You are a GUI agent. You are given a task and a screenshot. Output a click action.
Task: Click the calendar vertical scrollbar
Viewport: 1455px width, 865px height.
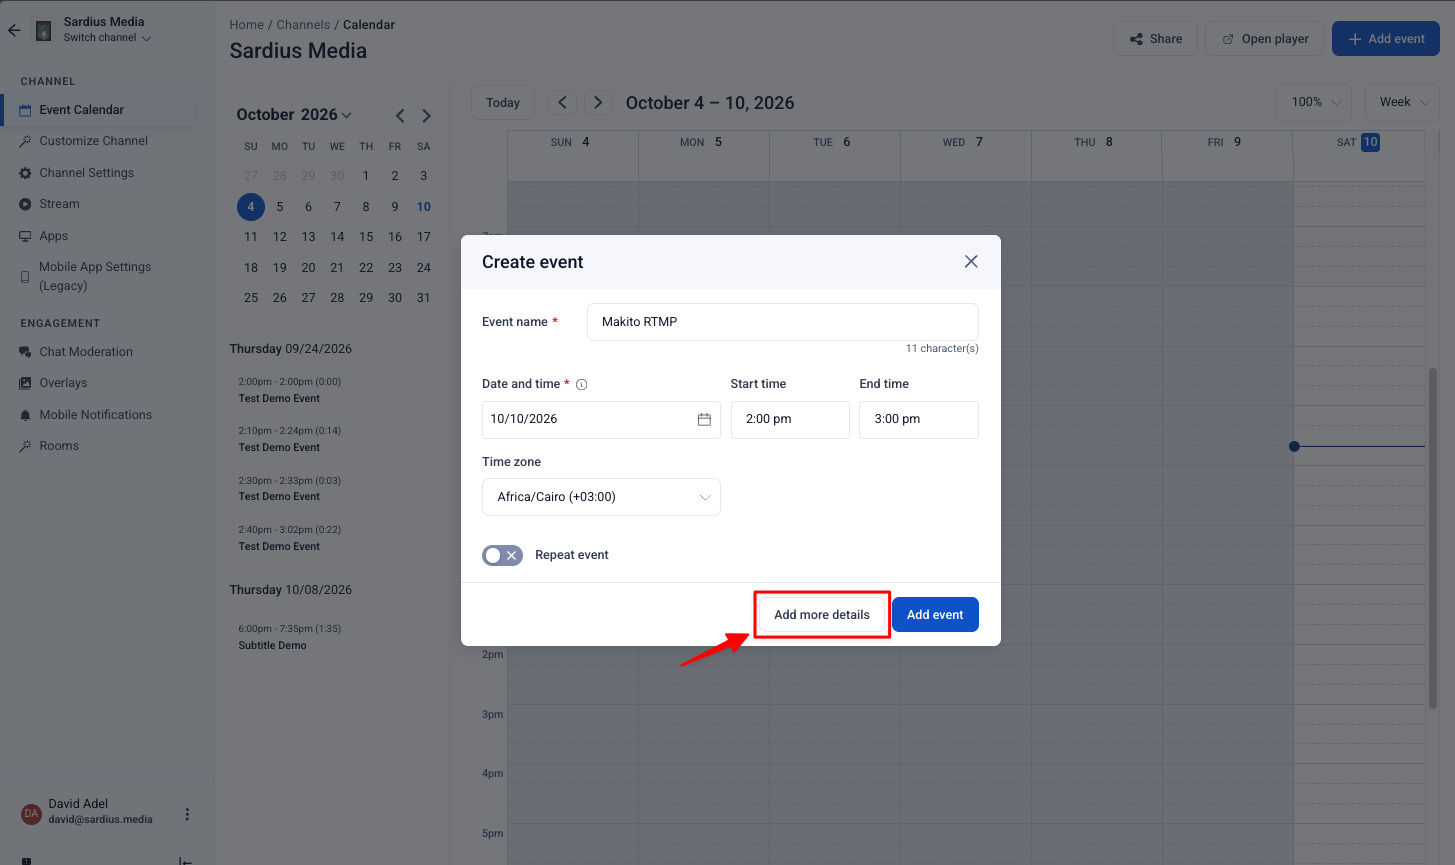click(x=1433, y=538)
